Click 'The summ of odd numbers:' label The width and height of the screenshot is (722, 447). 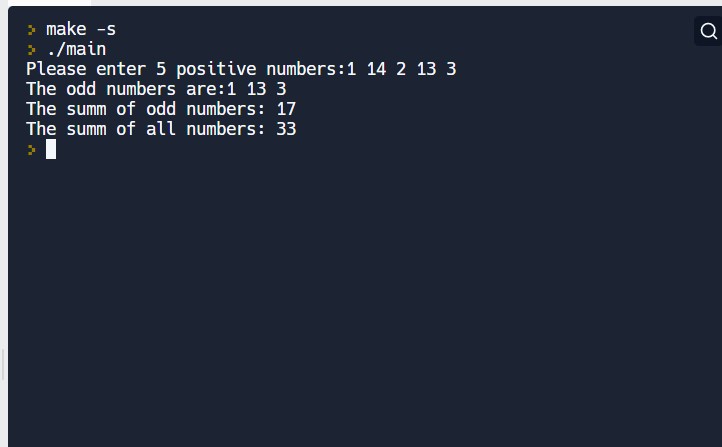point(145,109)
